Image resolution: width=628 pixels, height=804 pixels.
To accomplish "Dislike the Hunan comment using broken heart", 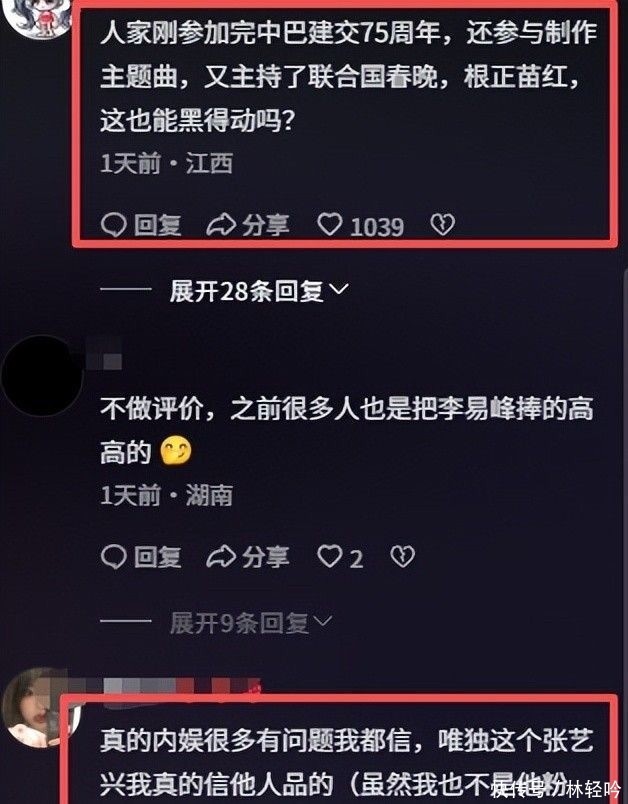I will [403, 557].
